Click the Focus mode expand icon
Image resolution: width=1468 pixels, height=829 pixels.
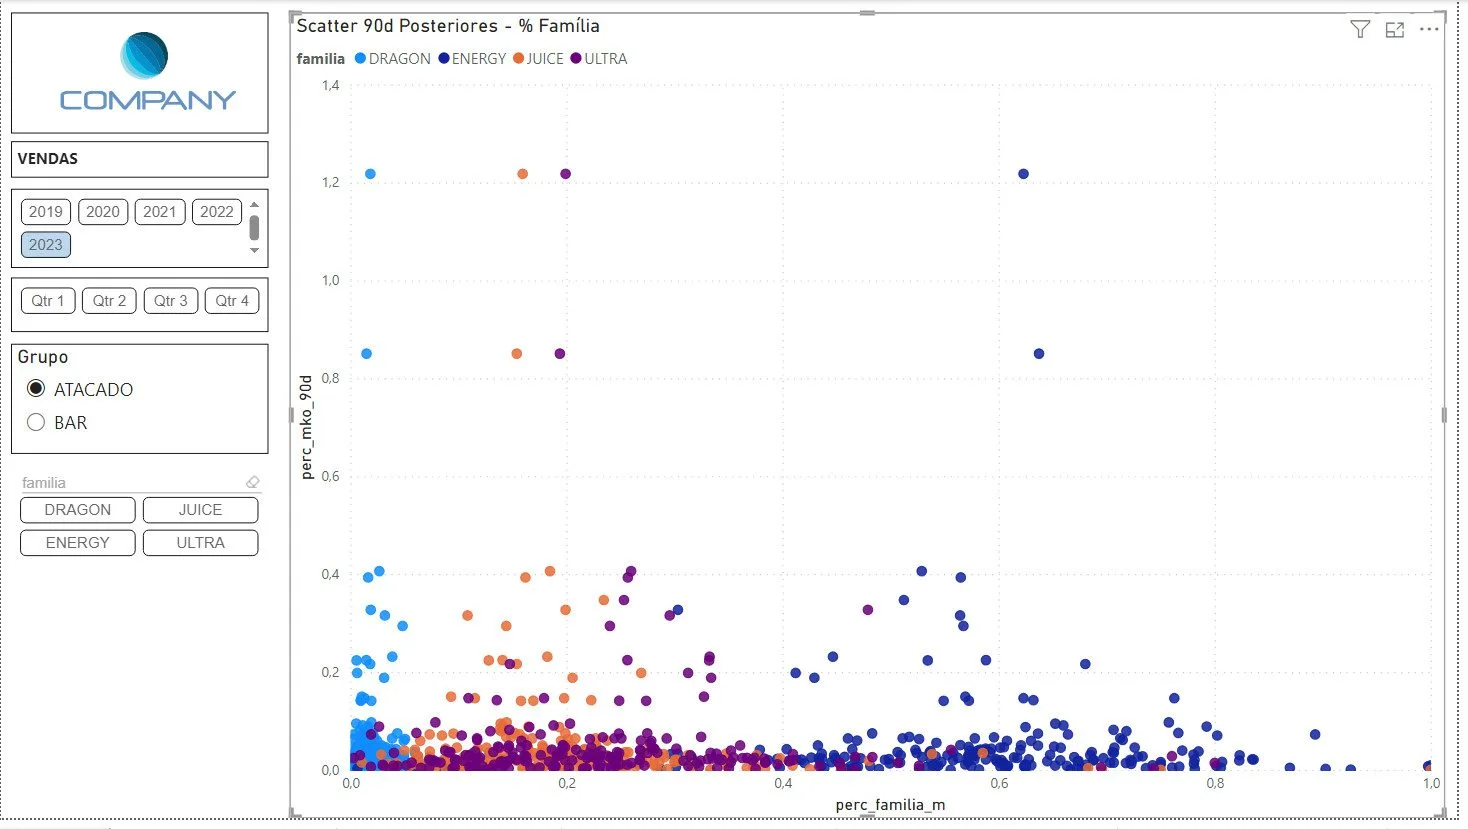click(x=1395, y=30)
